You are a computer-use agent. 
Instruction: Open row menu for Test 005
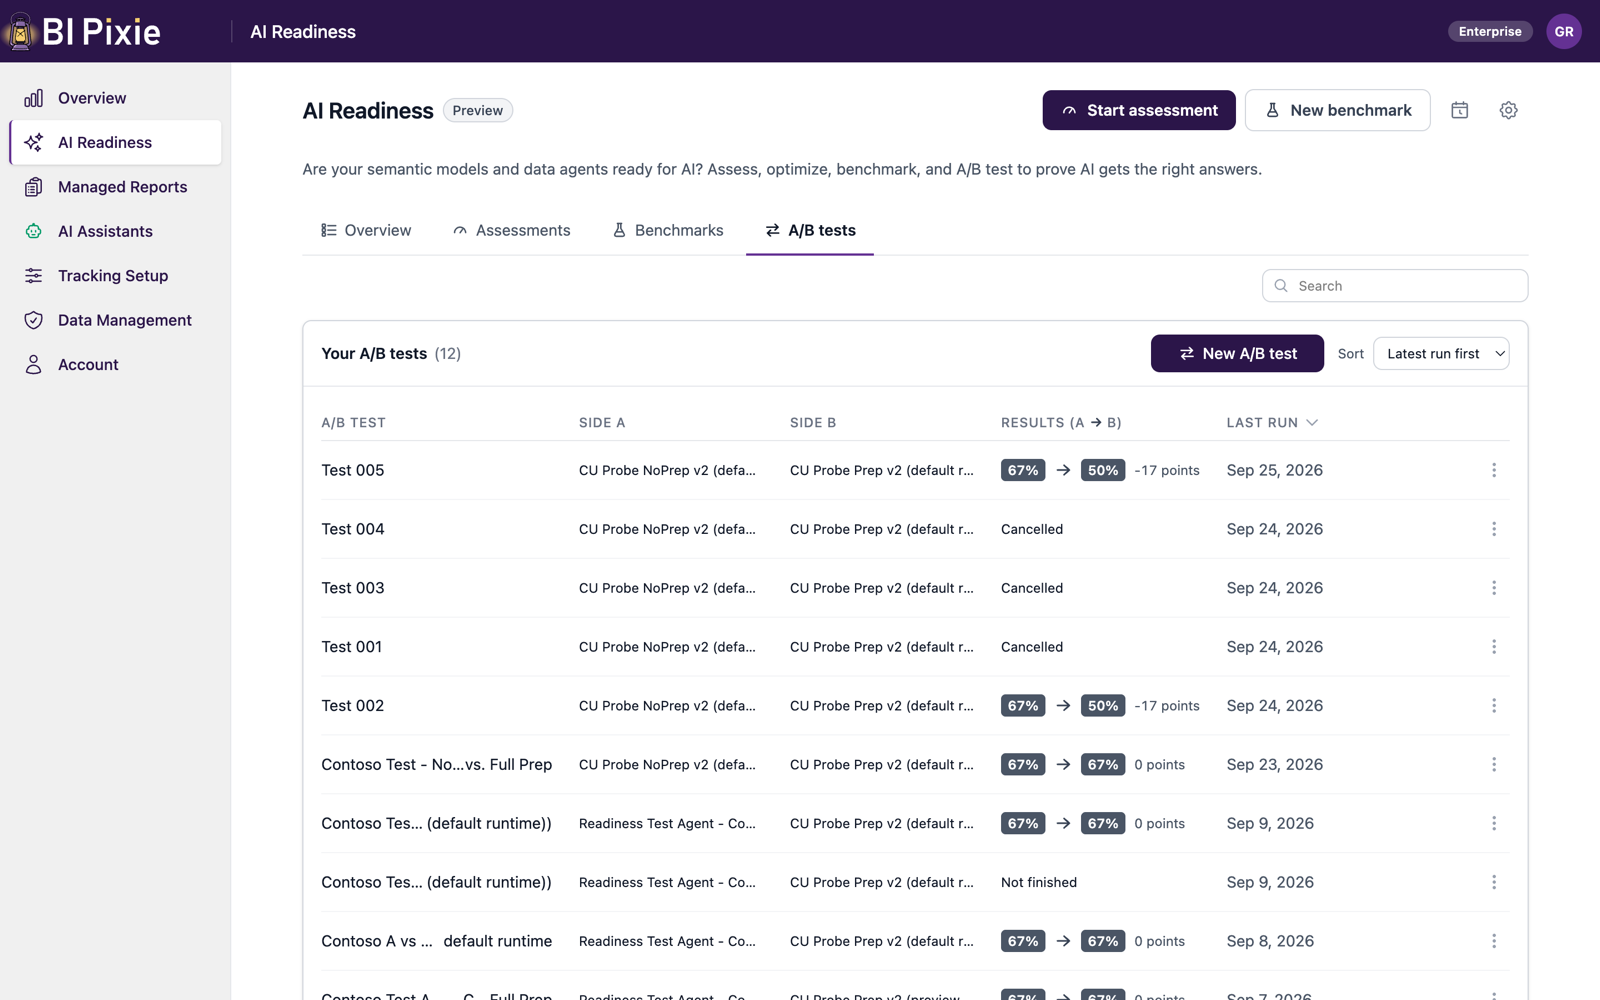pos(1494,470)
